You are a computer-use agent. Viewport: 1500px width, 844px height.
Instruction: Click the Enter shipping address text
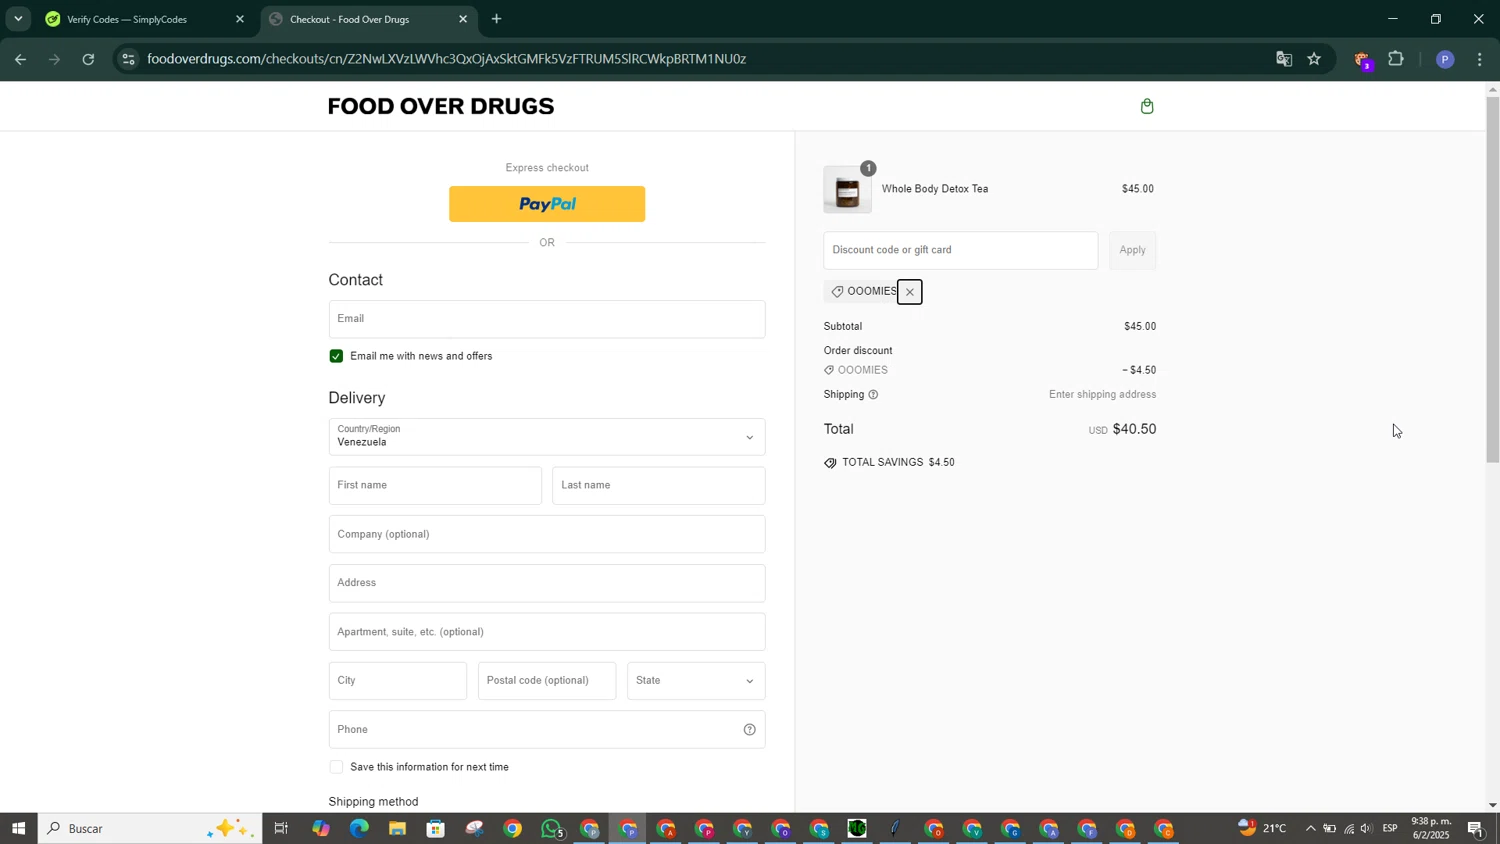tap(1102, 395)
